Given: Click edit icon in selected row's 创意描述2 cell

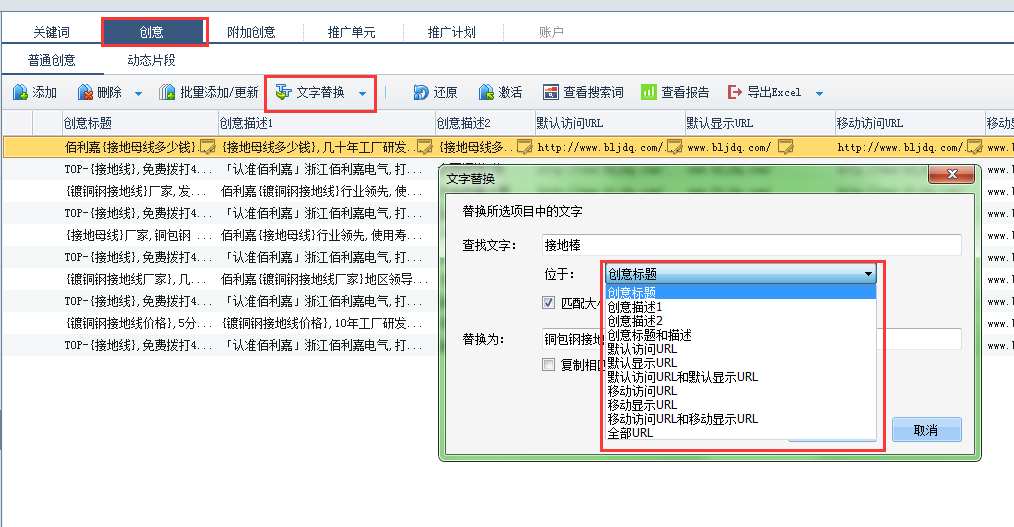Looking at the screenshot, I should (x=524, y=147).
